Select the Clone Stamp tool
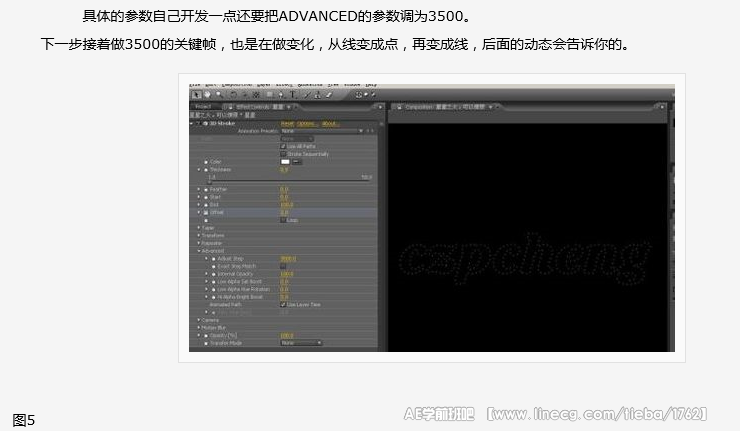Screen dimensions: 740x431 [x=318, y=95]
